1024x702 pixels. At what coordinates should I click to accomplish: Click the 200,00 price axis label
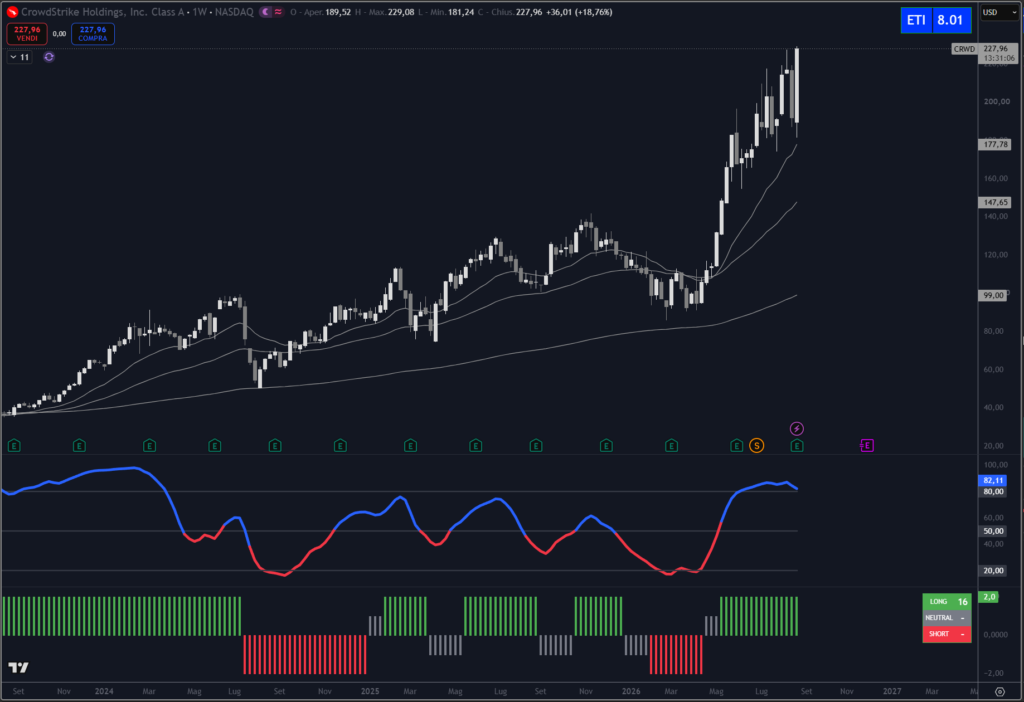click(x=997, y=101)
